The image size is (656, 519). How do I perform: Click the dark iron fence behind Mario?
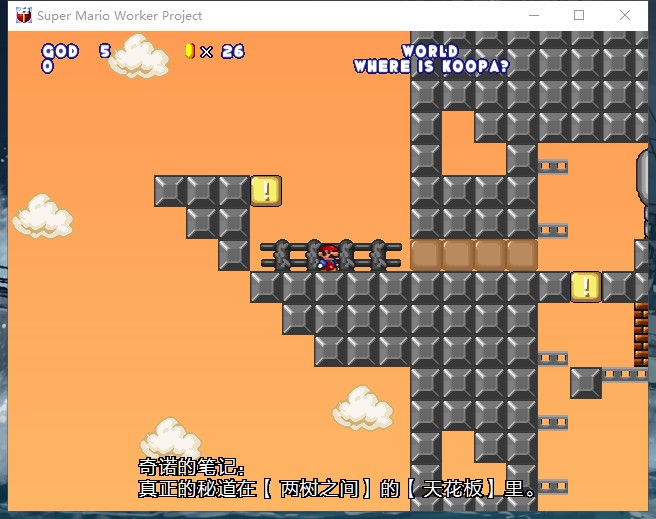point(331,254)
